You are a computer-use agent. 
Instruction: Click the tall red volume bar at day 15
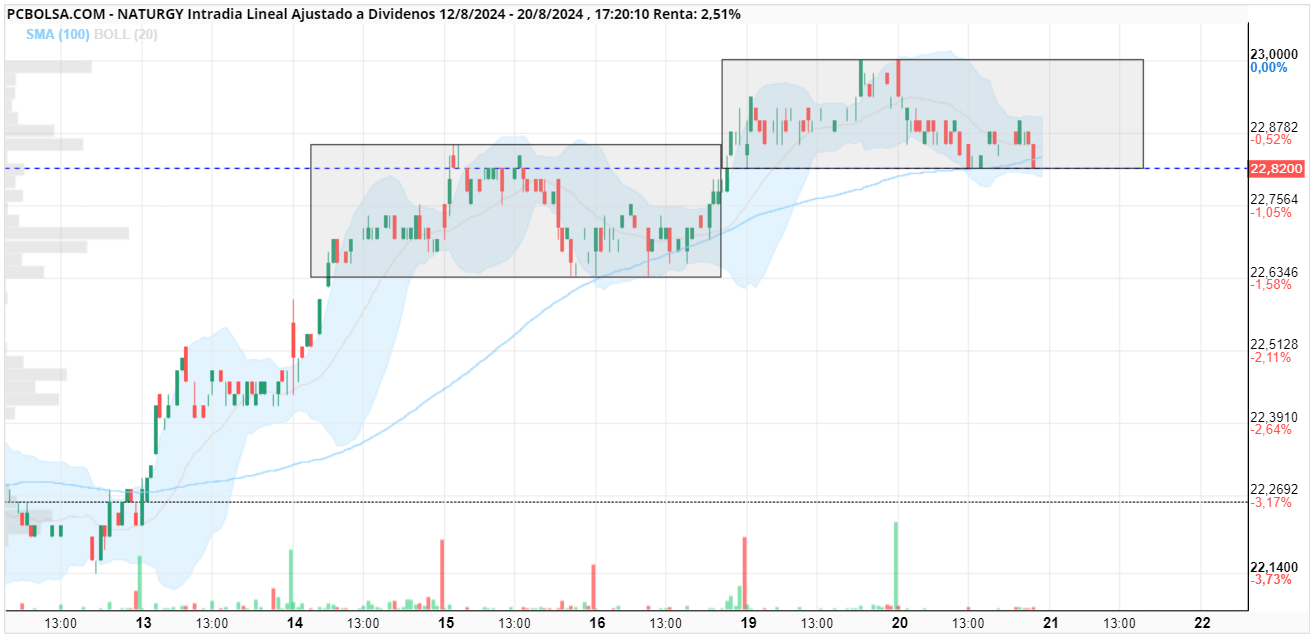pyautogui.click(x=442, y=573)
